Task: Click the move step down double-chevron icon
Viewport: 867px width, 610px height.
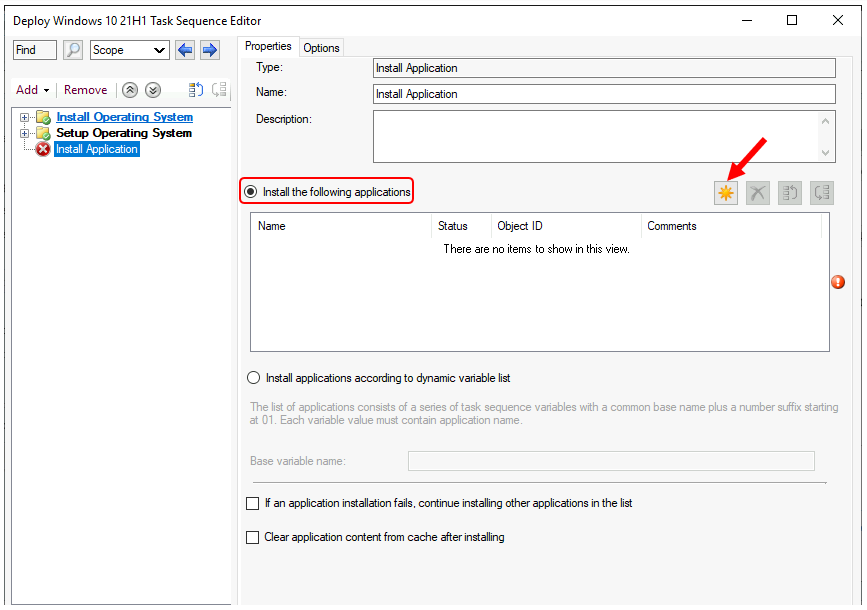Action: click(x=153, y=90)
